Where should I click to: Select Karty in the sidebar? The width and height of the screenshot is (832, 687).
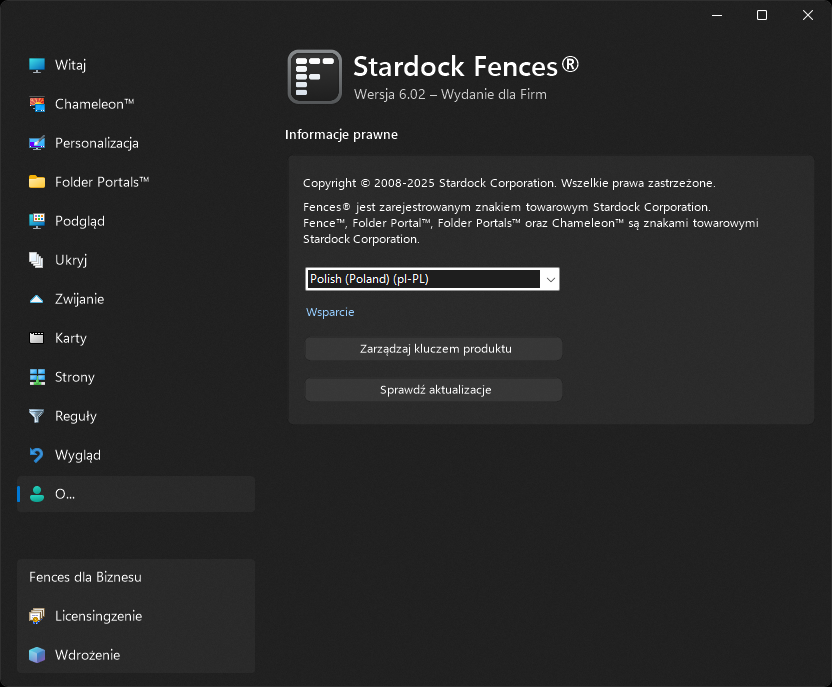pyautogui.click(x=136, y=338)
